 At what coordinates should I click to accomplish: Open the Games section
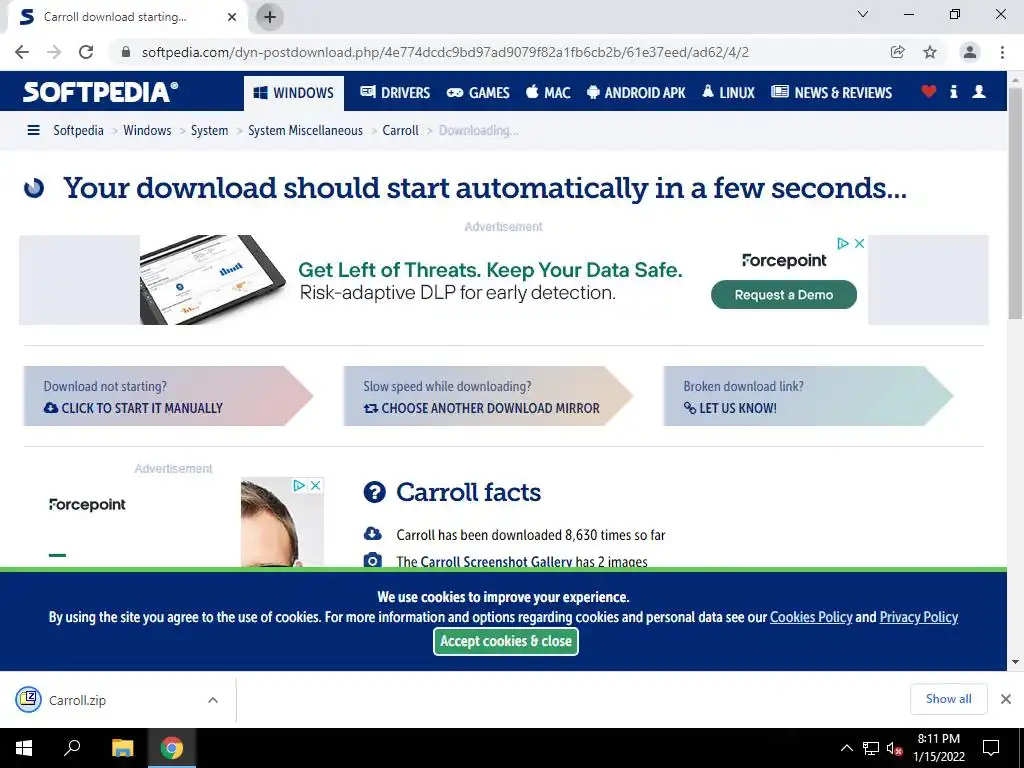(x=478, y=93)
